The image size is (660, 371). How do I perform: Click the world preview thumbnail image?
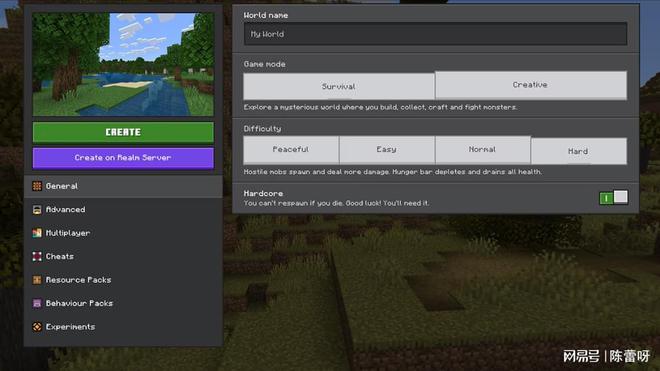[x=123, y=64]
